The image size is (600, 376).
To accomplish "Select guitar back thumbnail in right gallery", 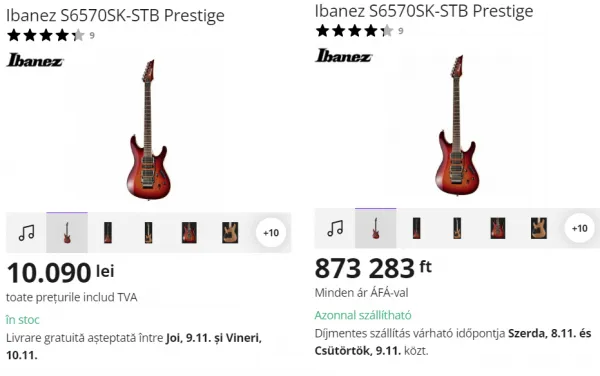I will point(539,228).
